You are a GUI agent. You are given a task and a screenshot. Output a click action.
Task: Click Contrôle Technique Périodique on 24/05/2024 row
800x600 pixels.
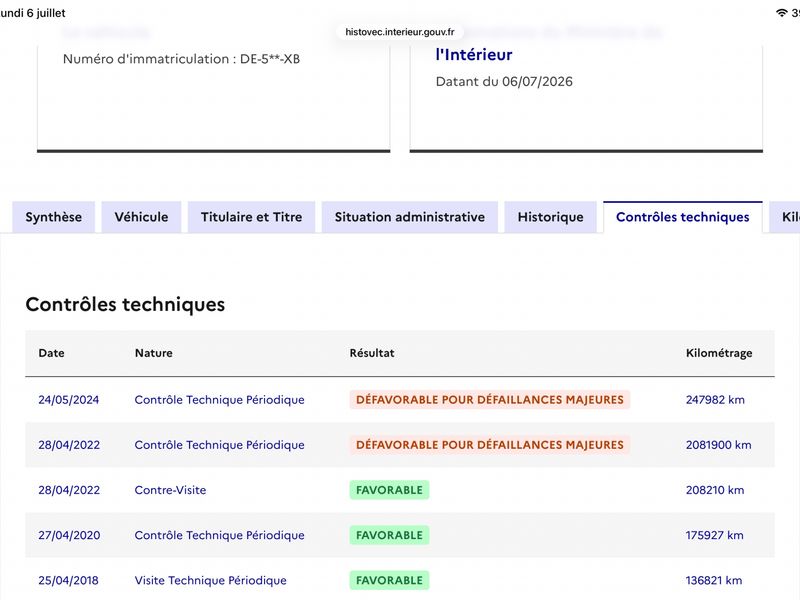pyautogui.click(x=219, y=400)
